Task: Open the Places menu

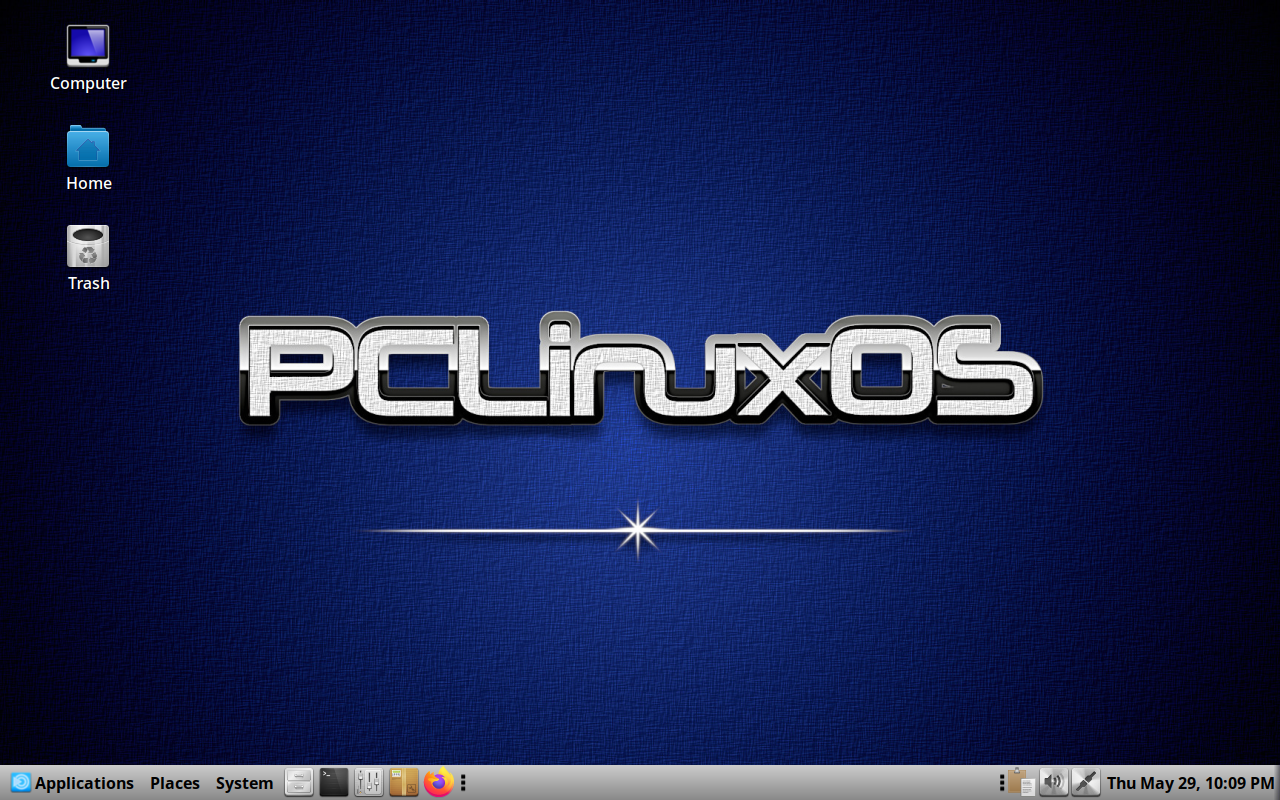Action: click(x=175, y=783)
